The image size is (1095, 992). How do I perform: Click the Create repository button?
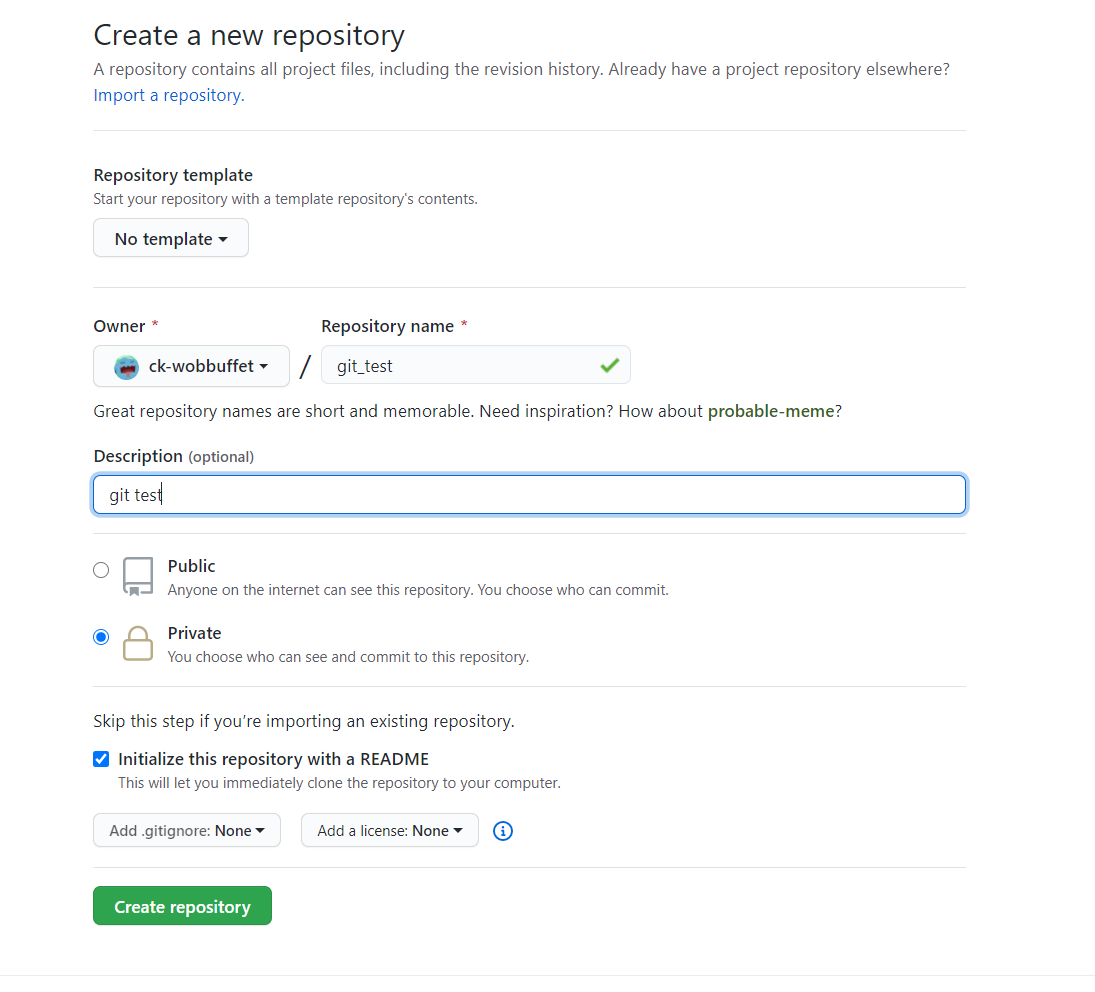(182, 906)
